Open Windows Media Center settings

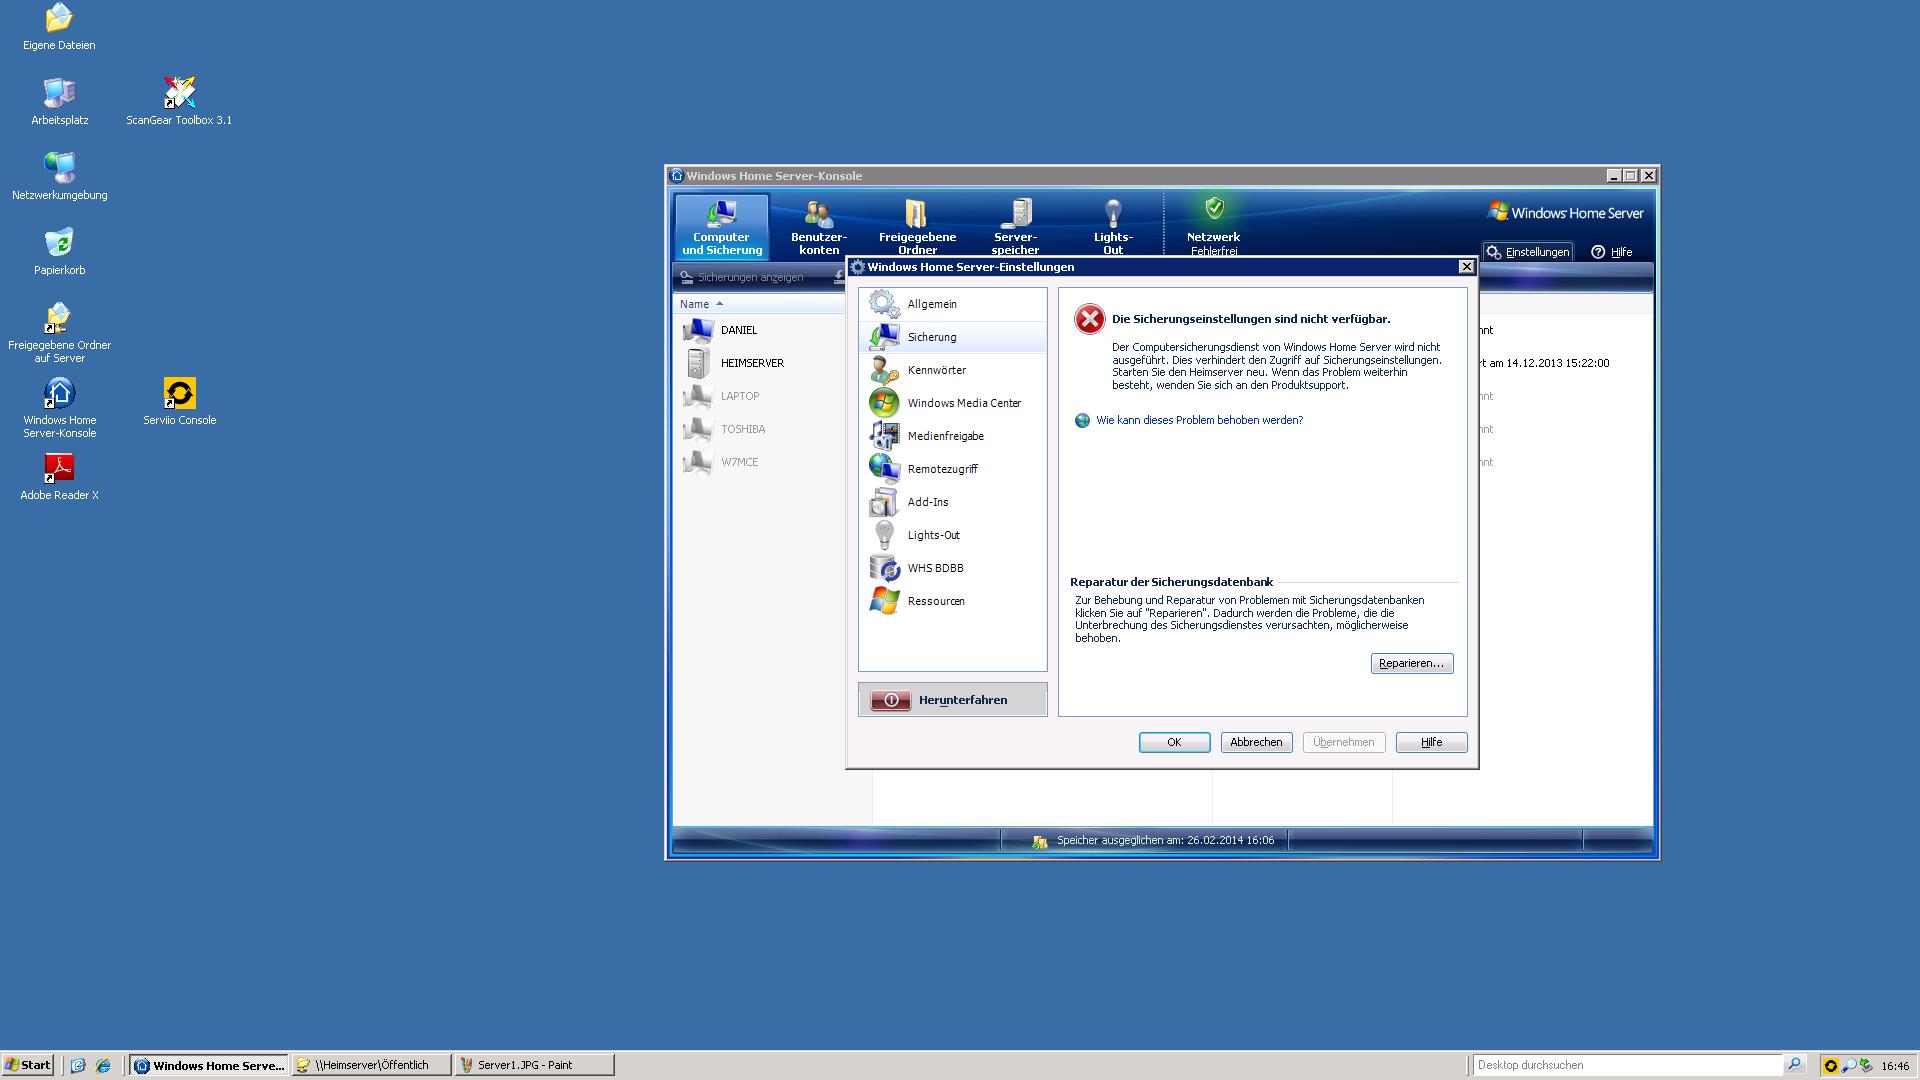point(952,403)
